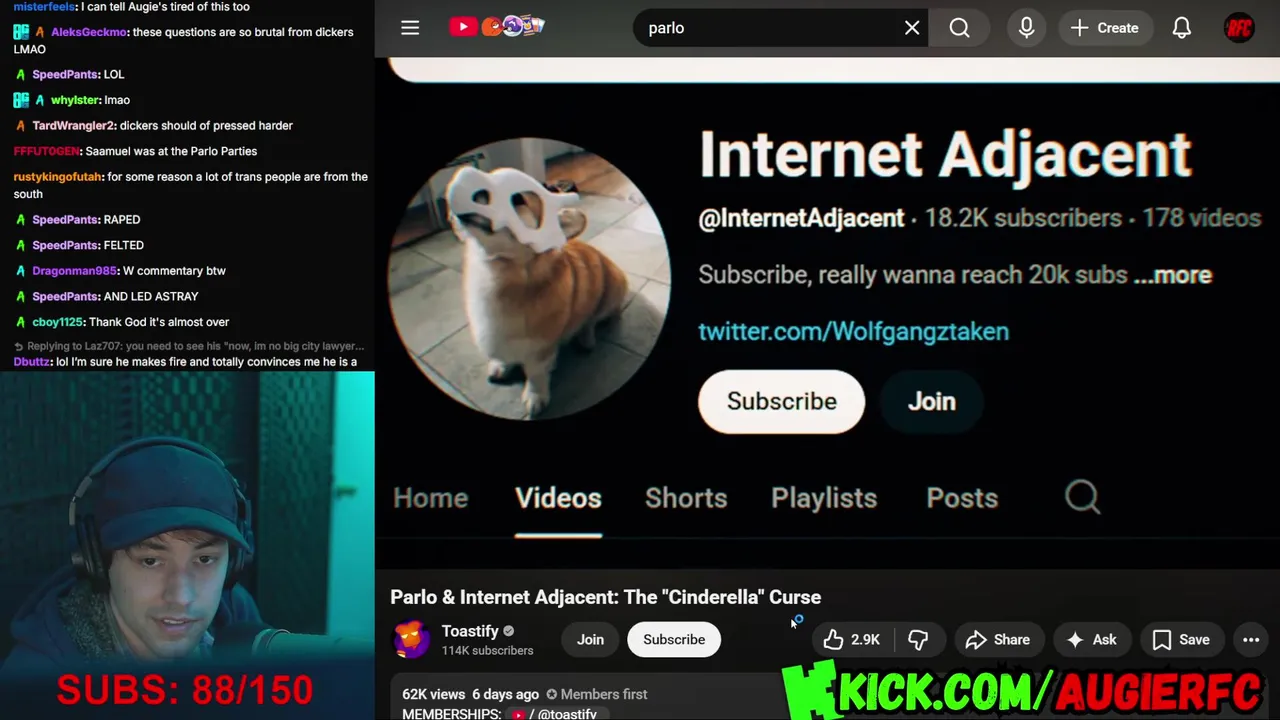Click the '62K views 6 days ago' text
The height and width of the screenshot is (720, 1280).
(x=470, y=694)
